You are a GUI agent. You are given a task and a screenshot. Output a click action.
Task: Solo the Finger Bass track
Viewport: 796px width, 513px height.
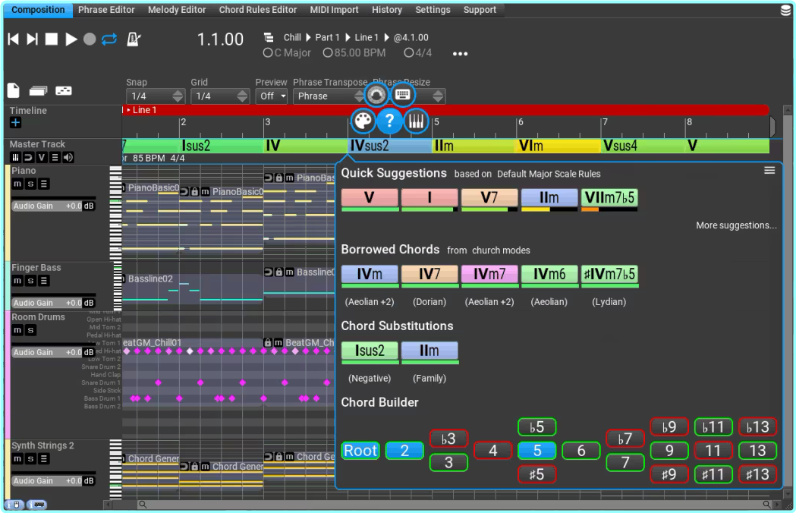(30, 281)
